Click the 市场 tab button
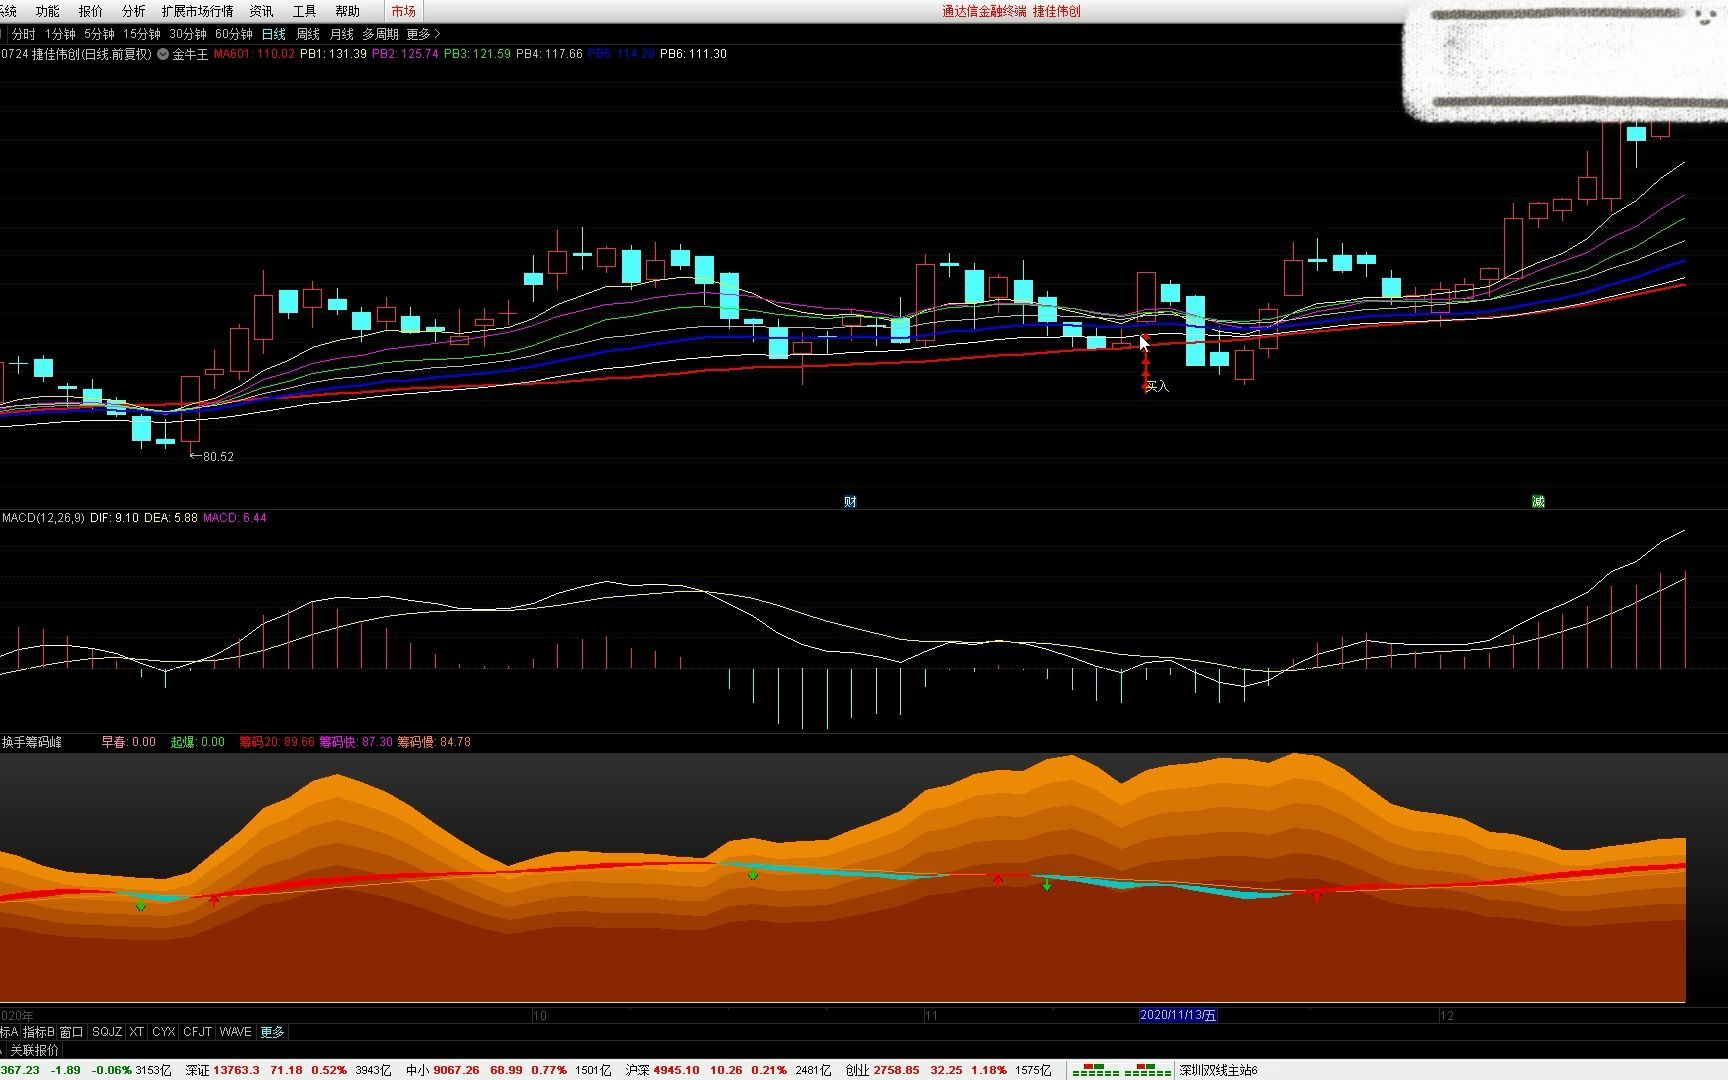Screen dimensions: 1728x1080 [403, 11]
